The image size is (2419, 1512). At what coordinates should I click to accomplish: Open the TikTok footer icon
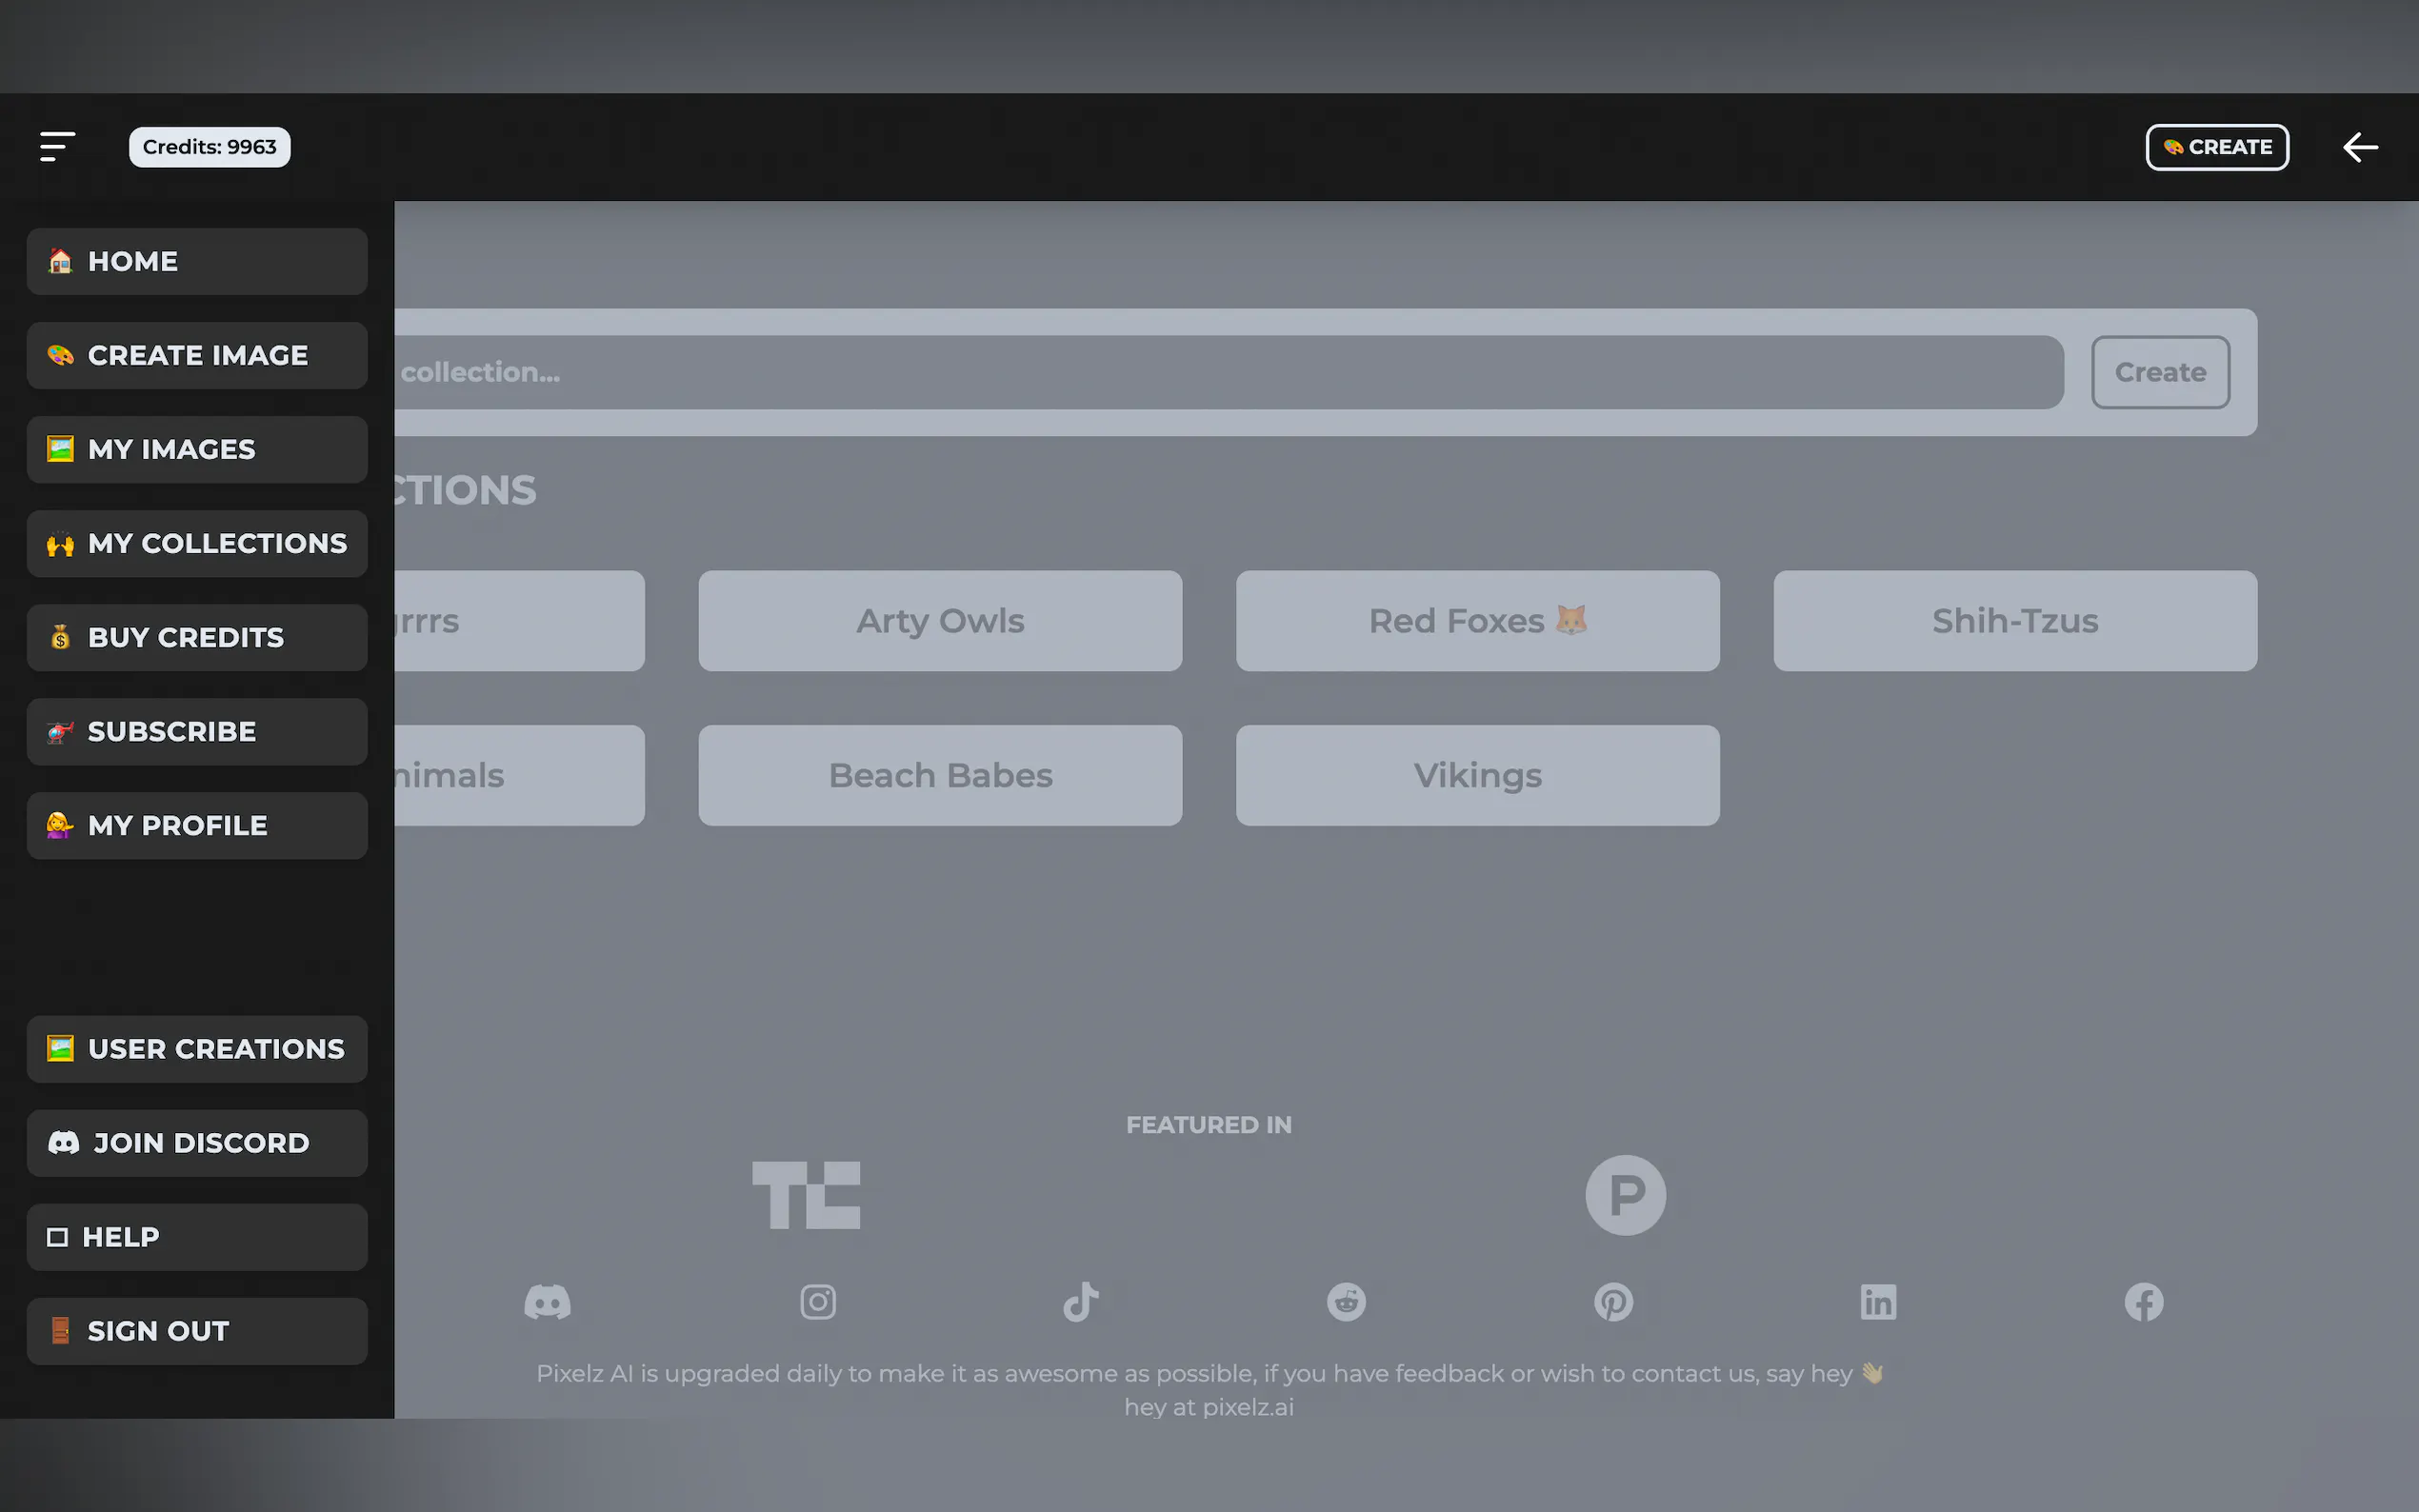pyautogui.click(x=1080, y=1302)
